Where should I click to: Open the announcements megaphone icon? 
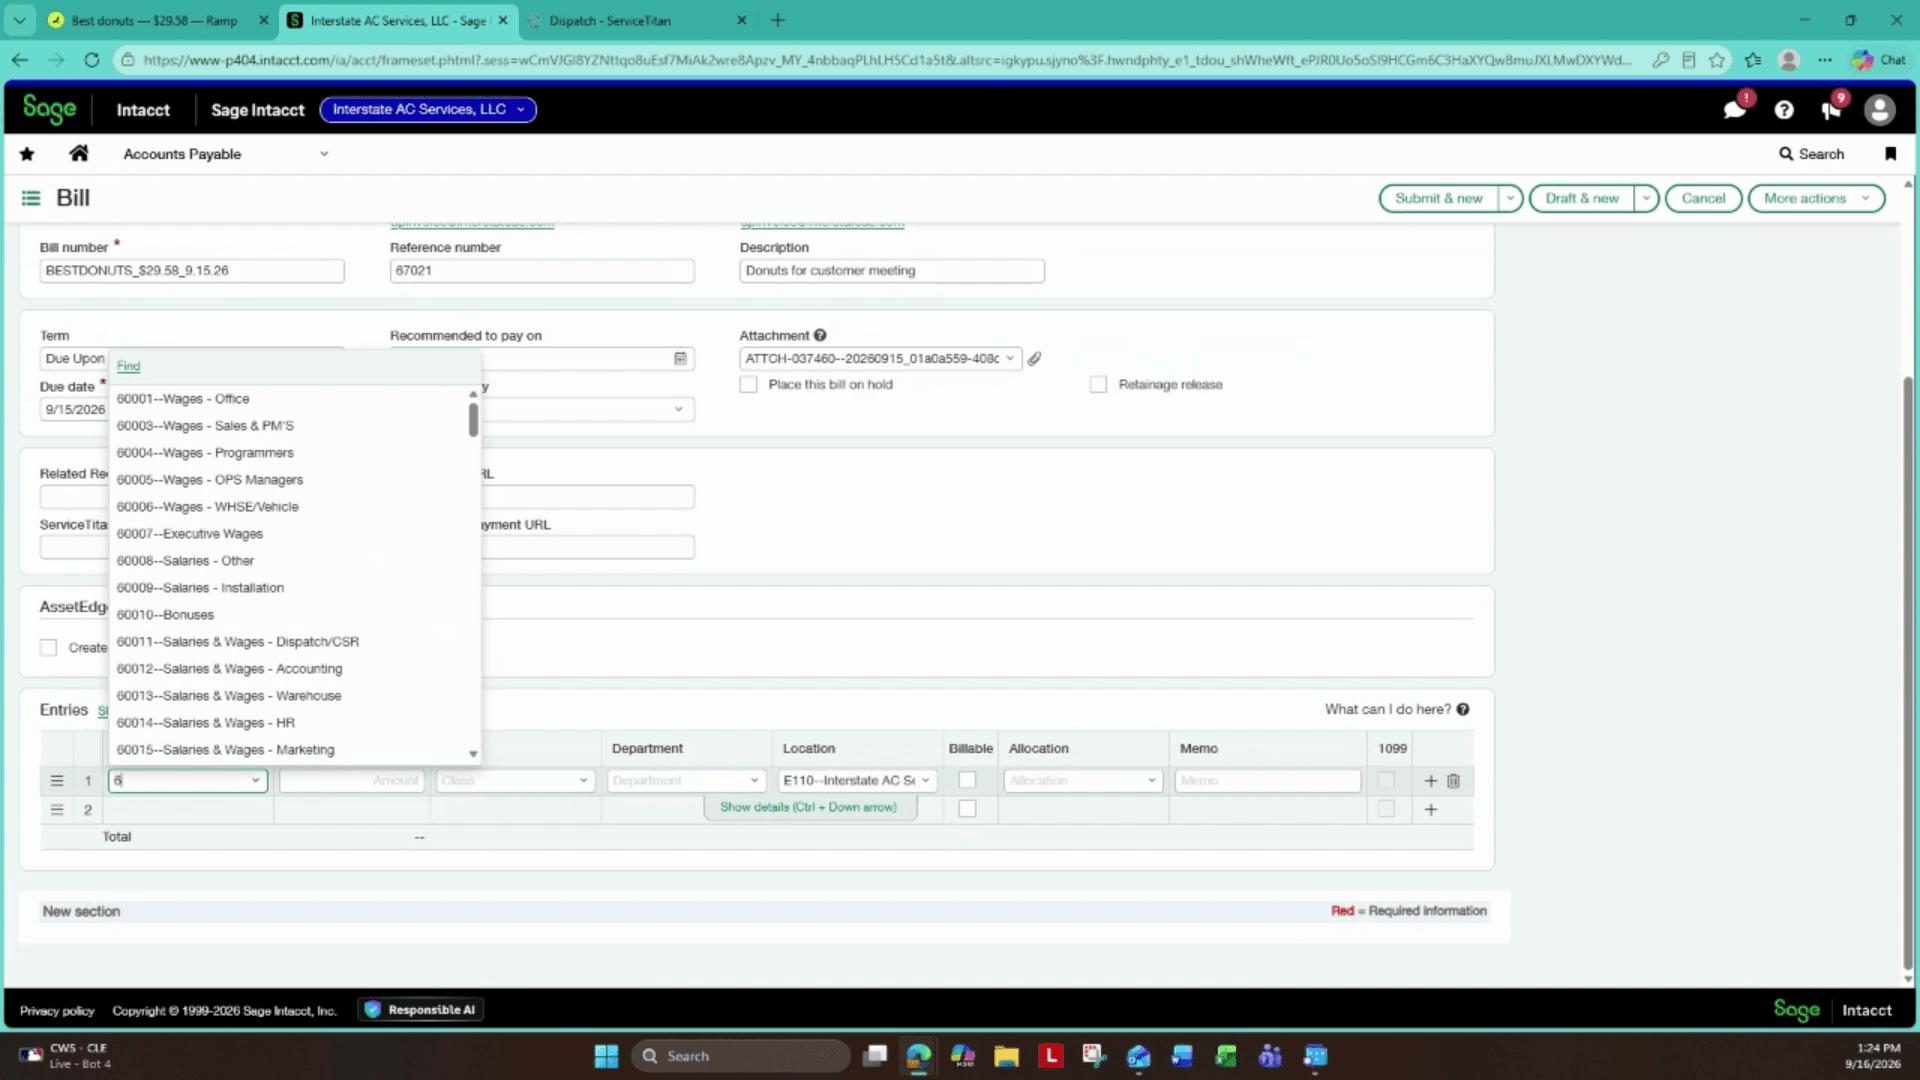1832,110
